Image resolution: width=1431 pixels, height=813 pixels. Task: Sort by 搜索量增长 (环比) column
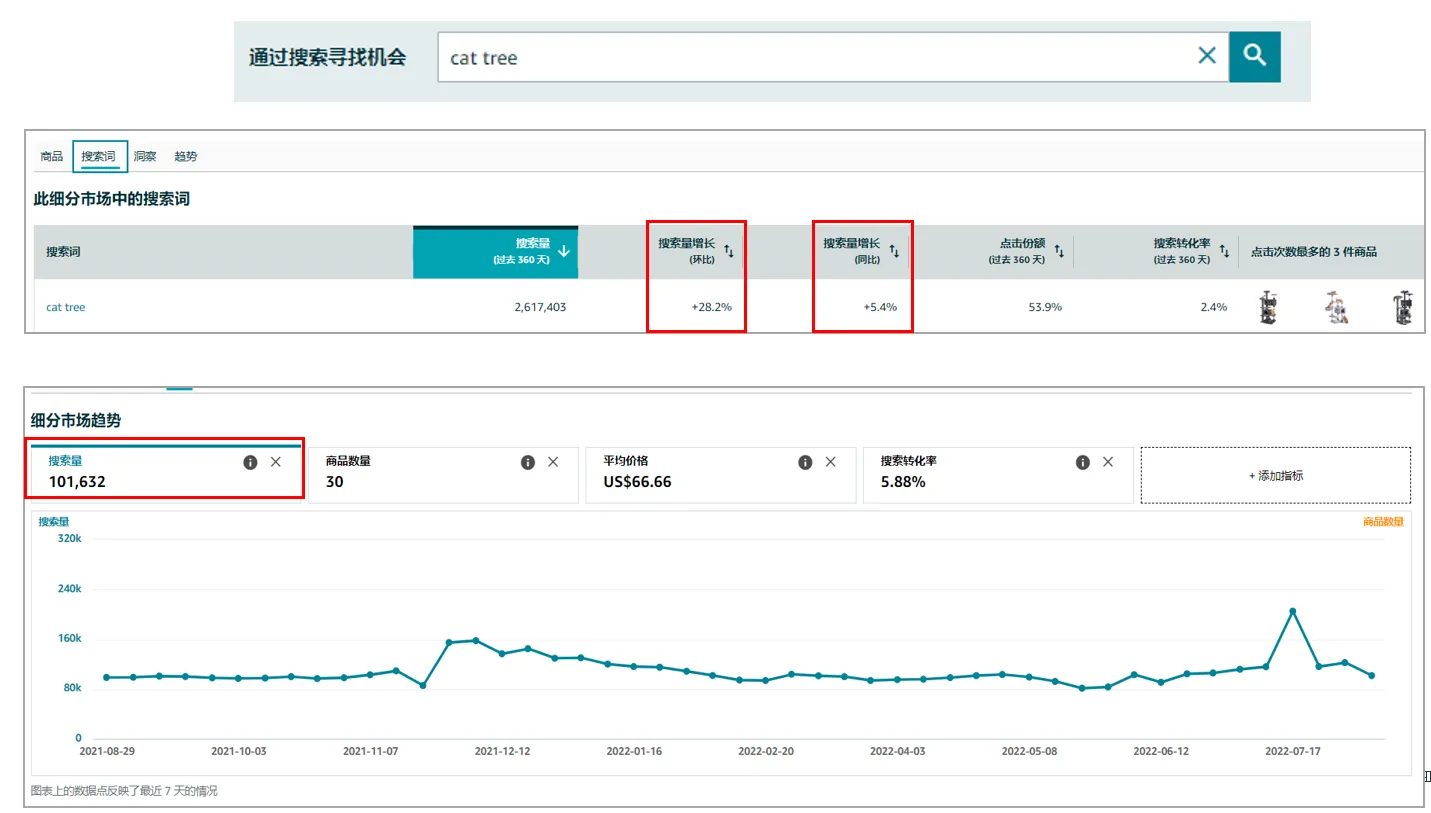(x=729, y=251)
